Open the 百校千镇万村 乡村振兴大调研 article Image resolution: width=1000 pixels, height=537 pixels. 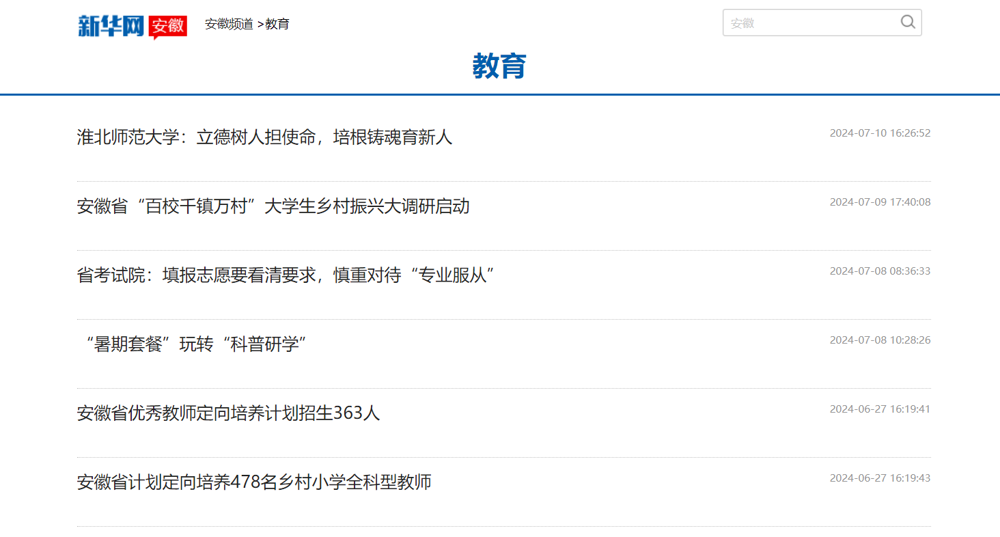(273, 206)
